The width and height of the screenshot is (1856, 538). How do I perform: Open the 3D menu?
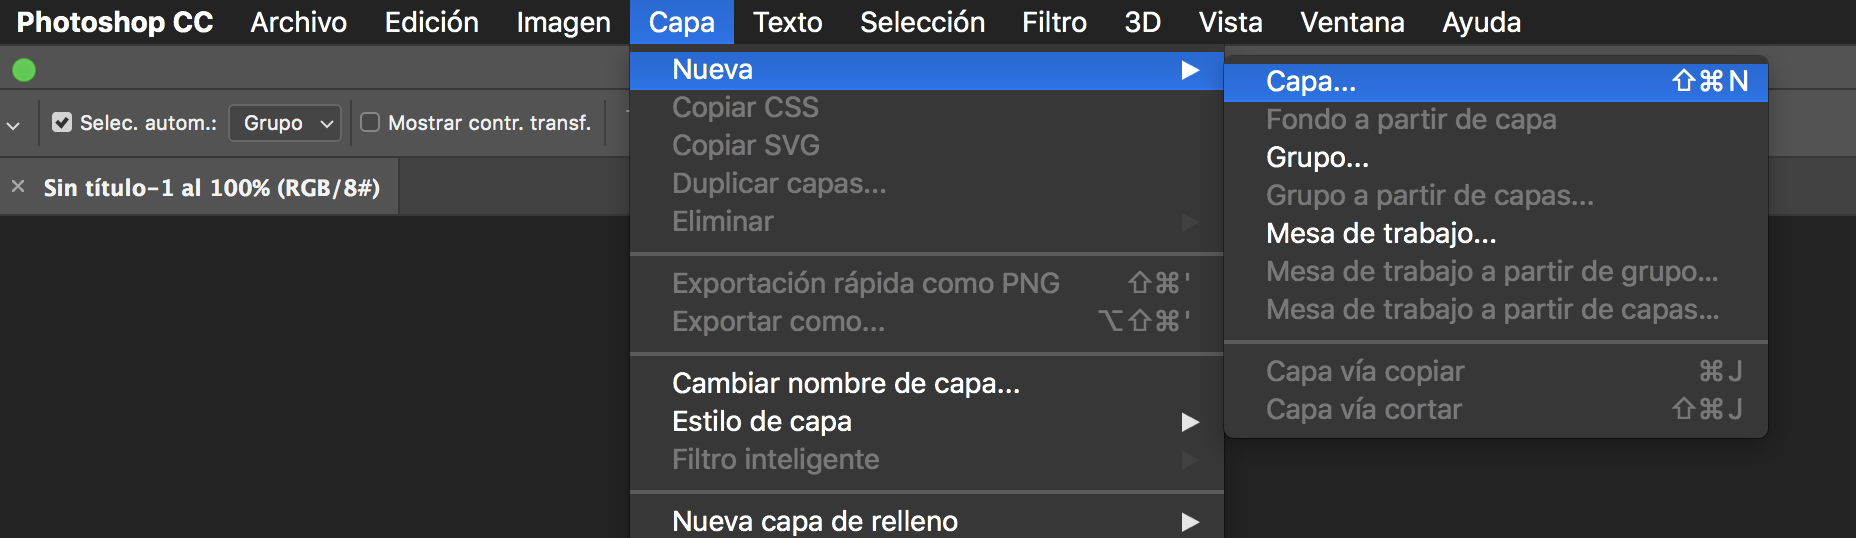tap(1142, 22)
